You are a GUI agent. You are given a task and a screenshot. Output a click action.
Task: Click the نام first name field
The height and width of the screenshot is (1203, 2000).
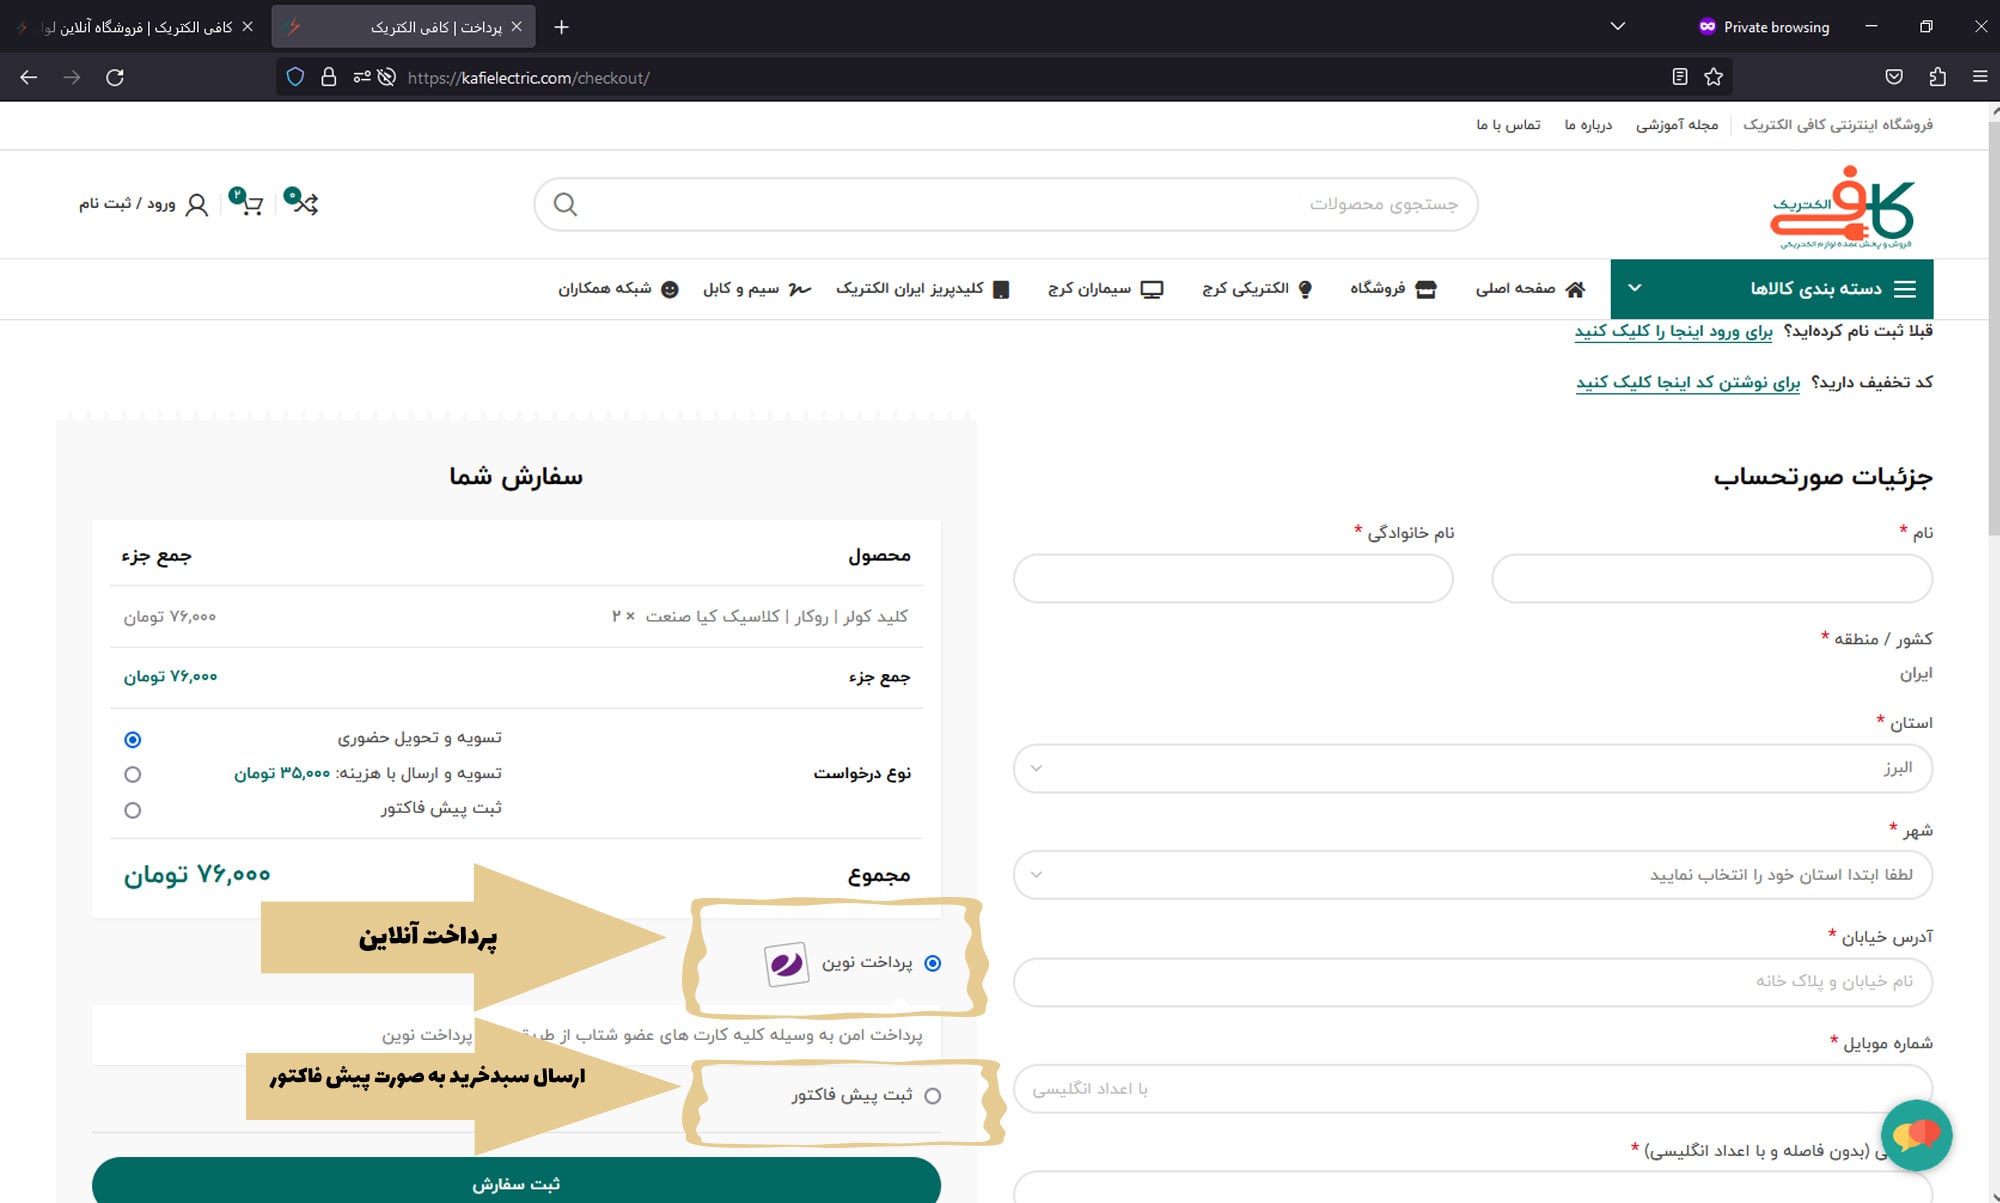[x=1712, y=579]
